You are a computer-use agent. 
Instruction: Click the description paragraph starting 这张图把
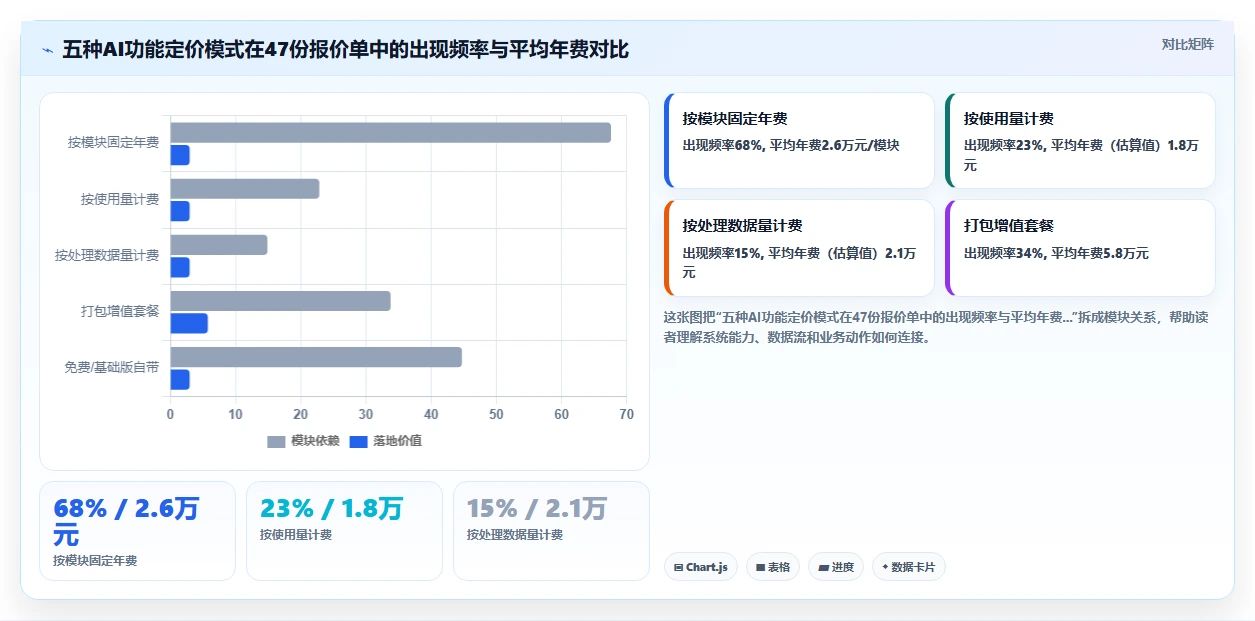(x=938, y=327)
